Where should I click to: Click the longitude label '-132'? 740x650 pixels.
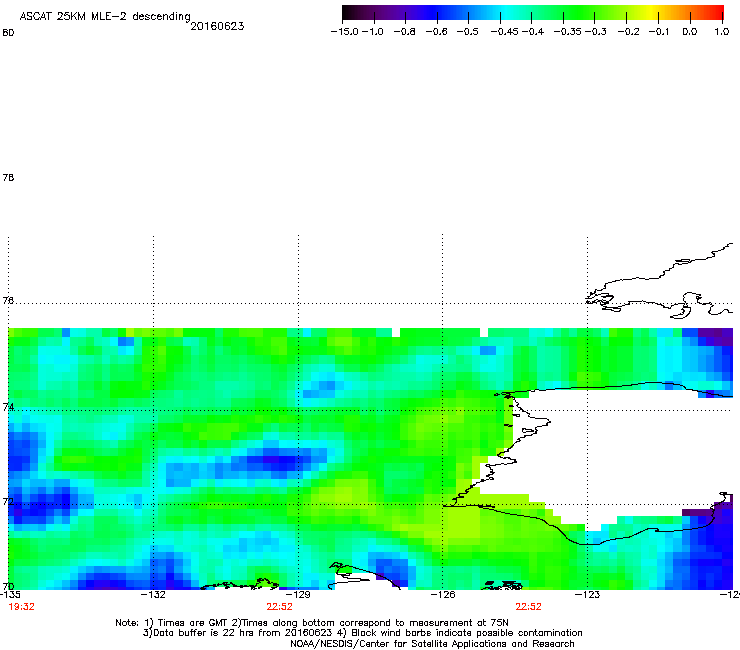(x=153, y=594)
